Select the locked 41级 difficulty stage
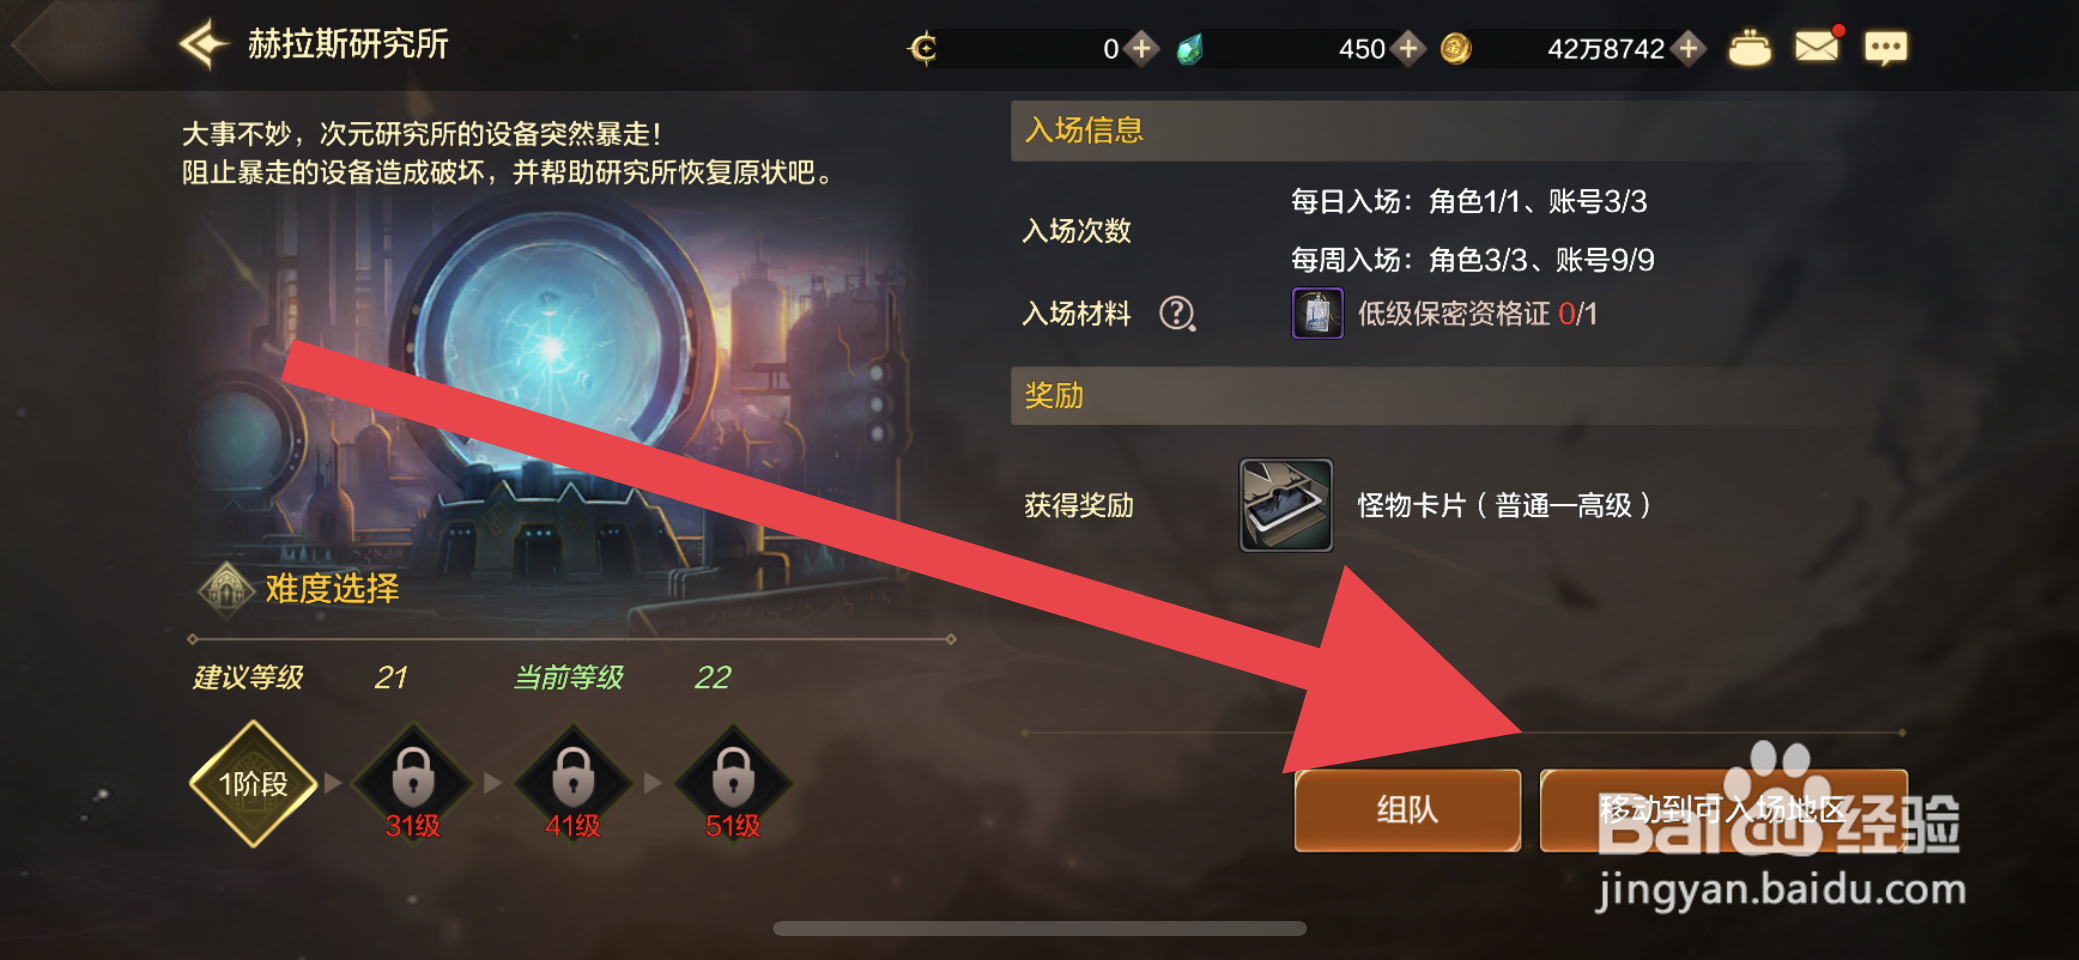2079x960 pixels. [573, 782]
